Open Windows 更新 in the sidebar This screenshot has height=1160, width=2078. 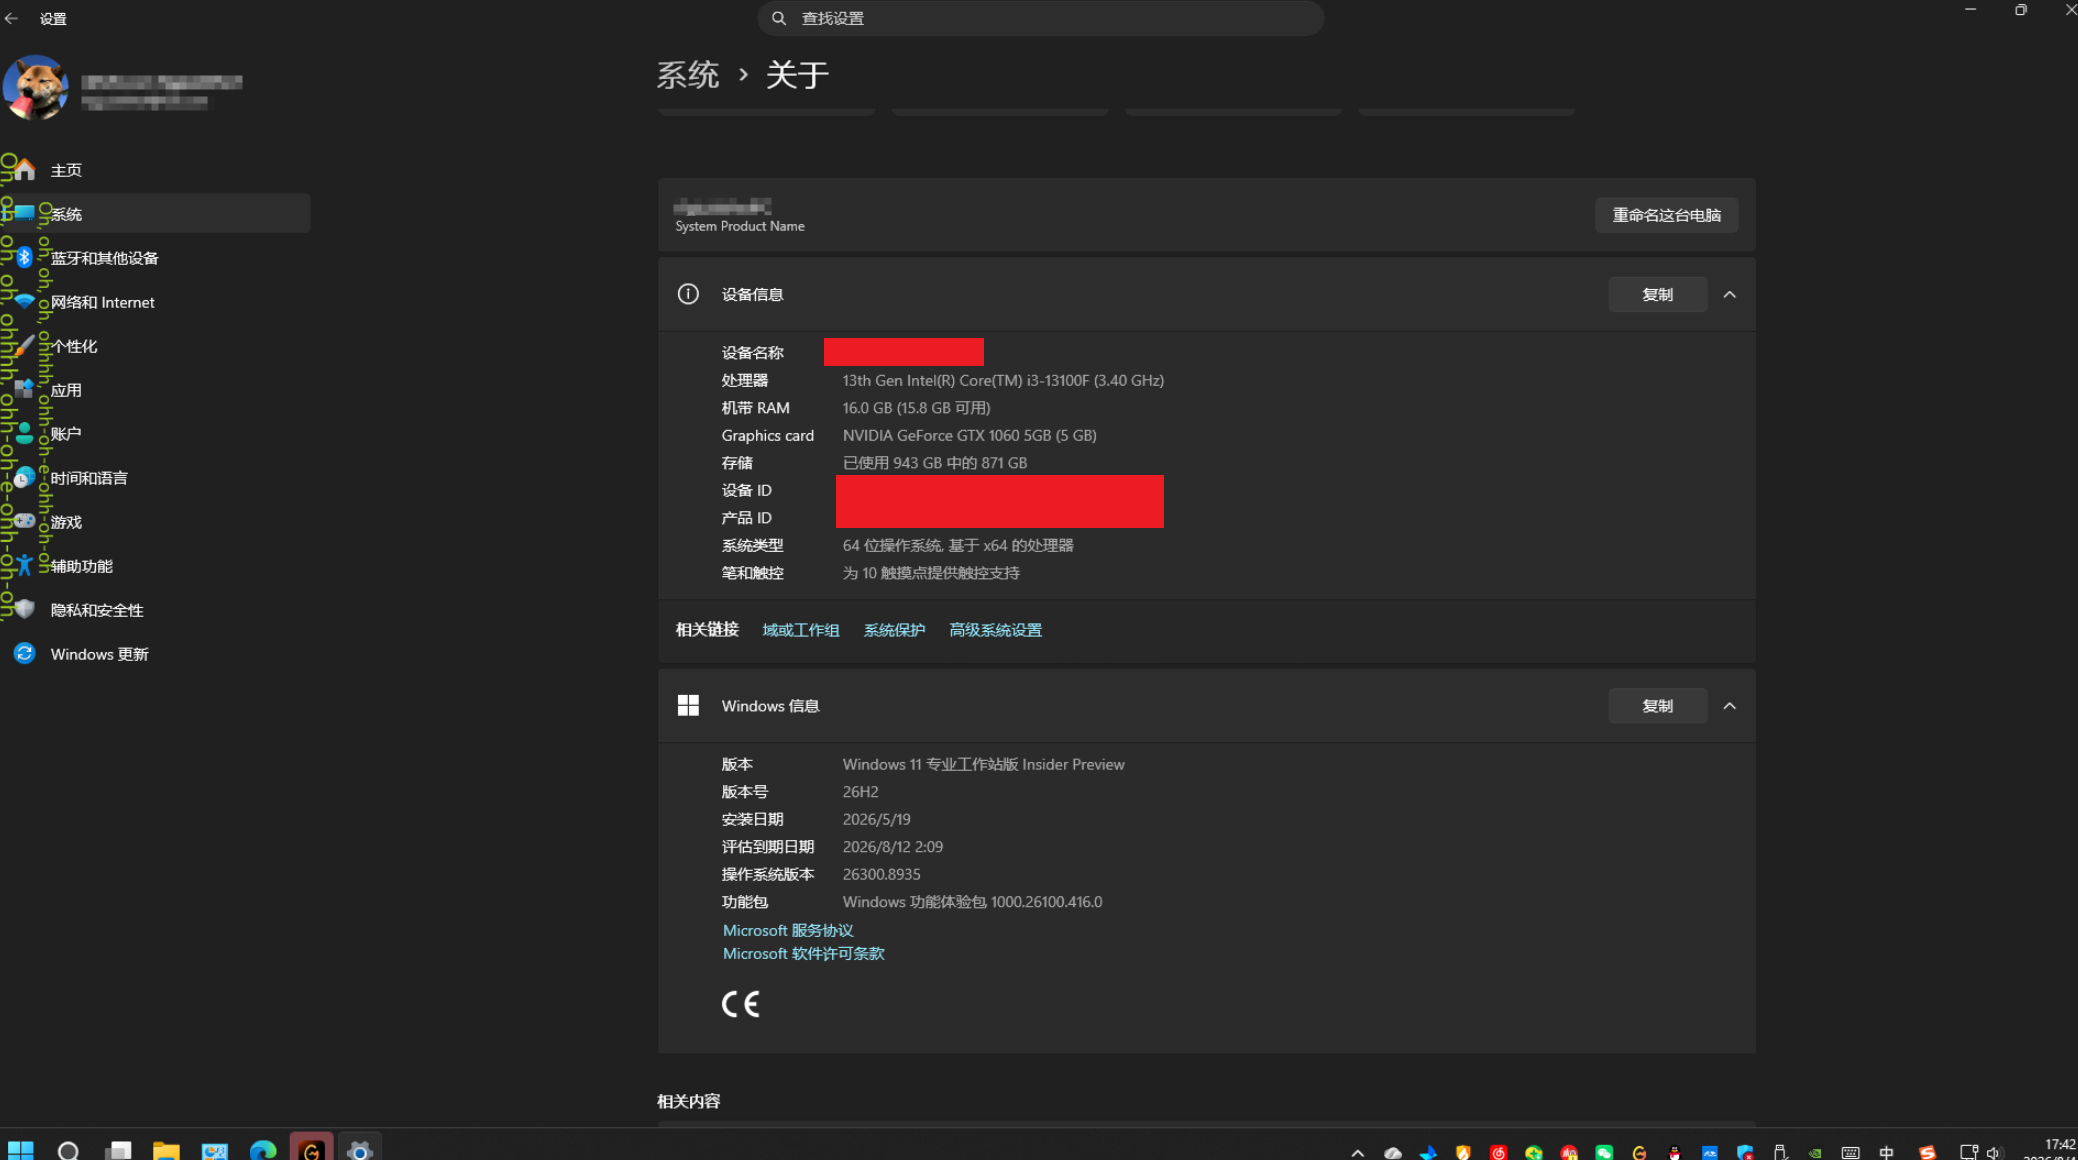(155, 654)
